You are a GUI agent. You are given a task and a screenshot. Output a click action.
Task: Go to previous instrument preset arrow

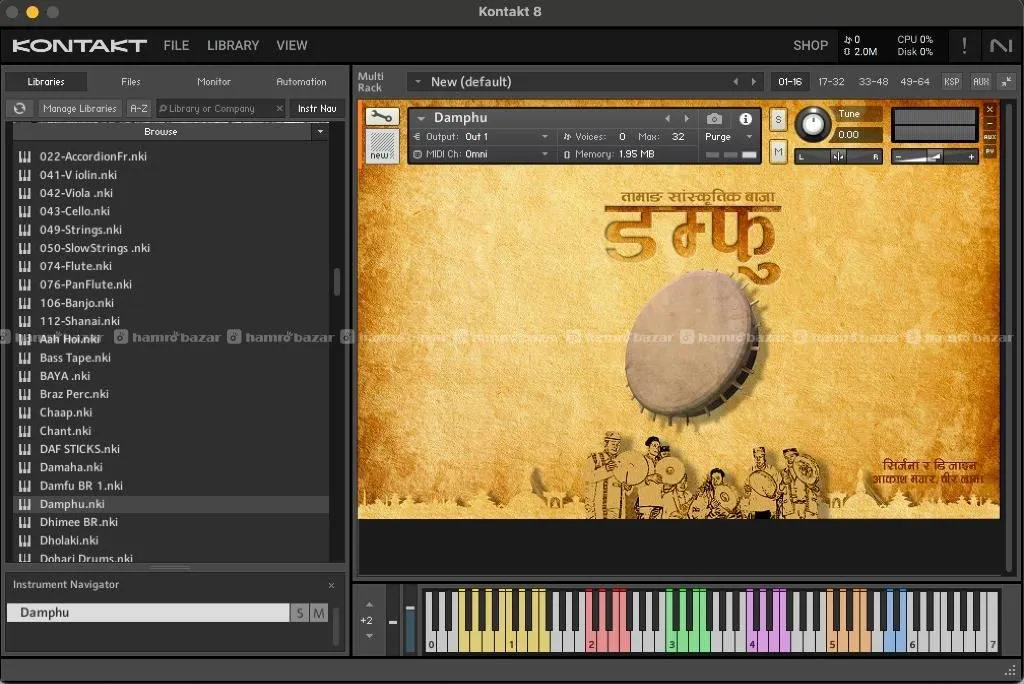click(667, 118)
